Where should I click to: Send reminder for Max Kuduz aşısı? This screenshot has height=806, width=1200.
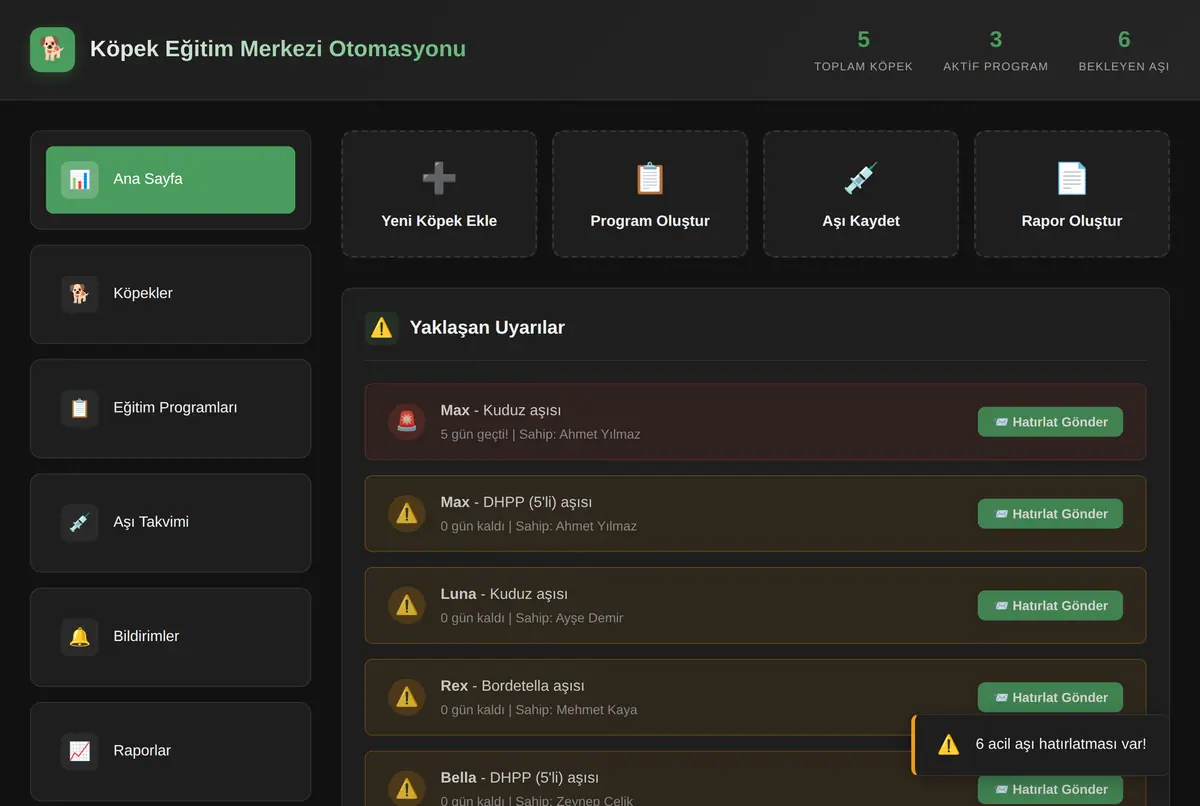[x=1050, y=422]
